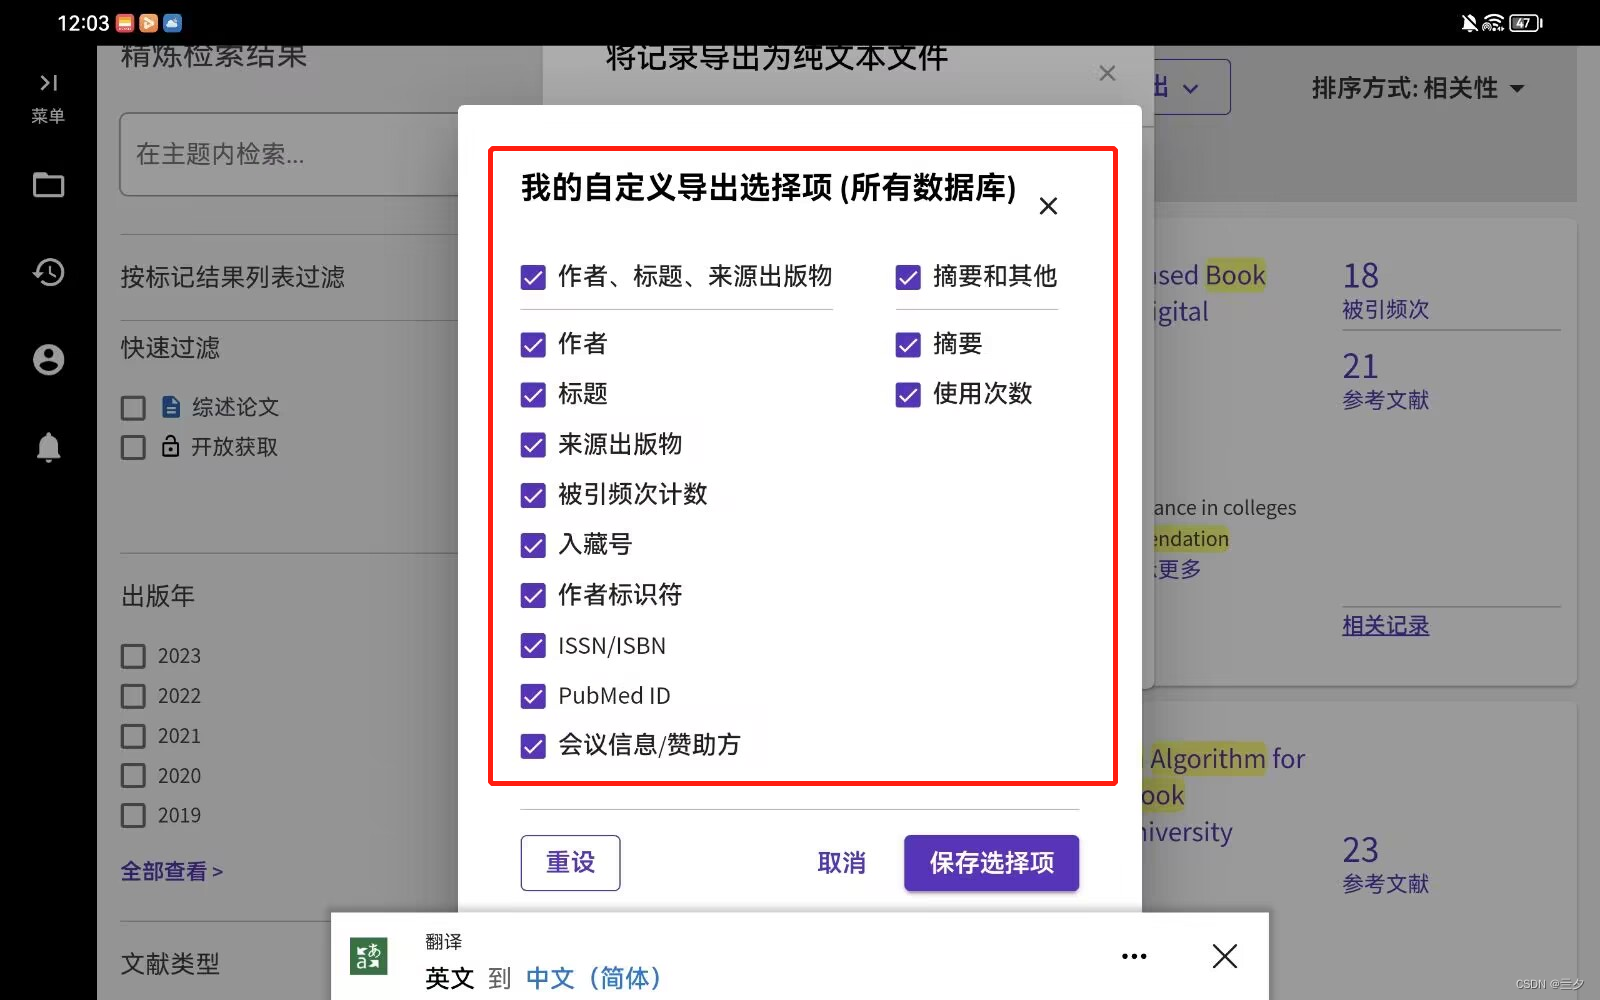Viewport: 1600px width, 1000px height.
Task: Close the translate bar
Action: click(x=1224, y=956)
